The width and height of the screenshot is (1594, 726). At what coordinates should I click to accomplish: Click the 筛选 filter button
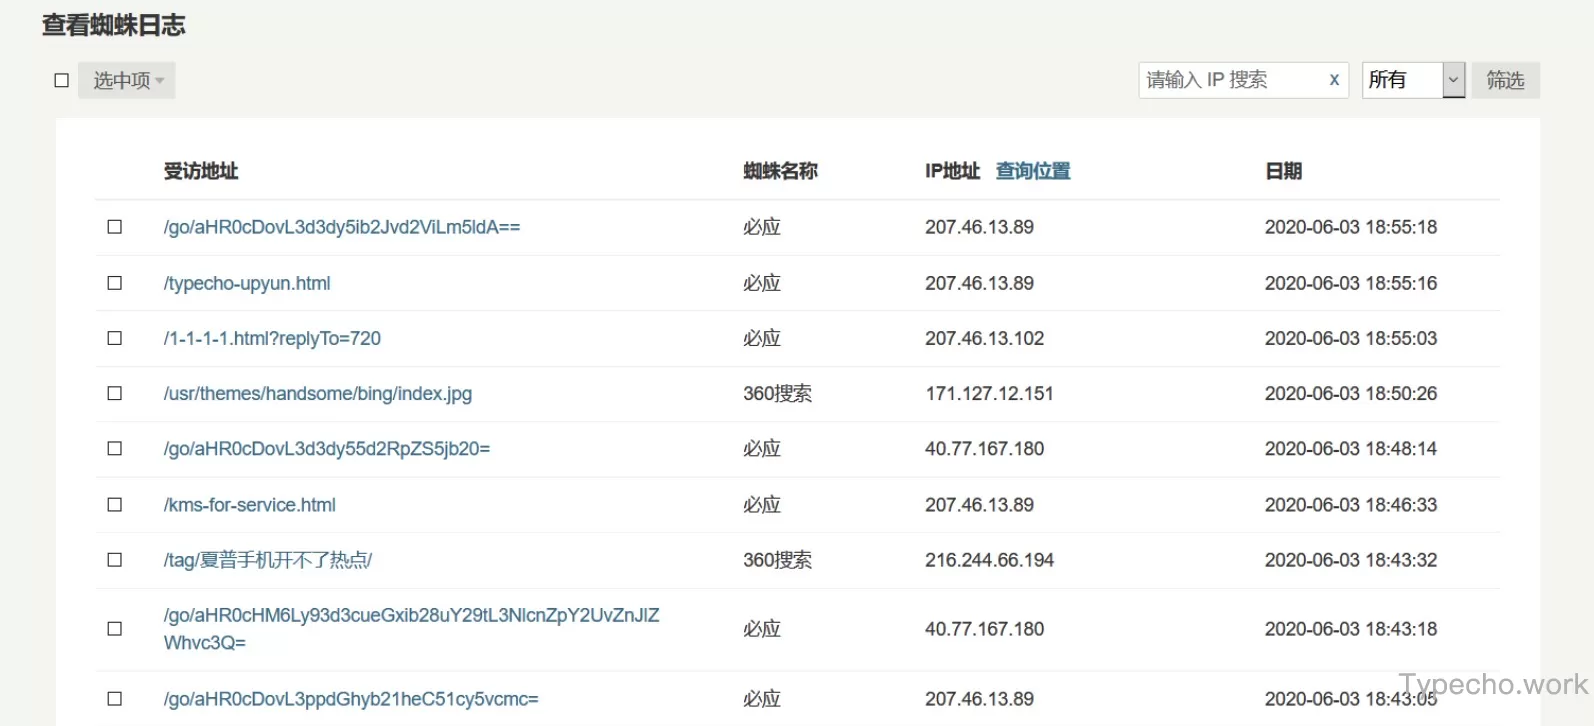tap(1504, 80)
